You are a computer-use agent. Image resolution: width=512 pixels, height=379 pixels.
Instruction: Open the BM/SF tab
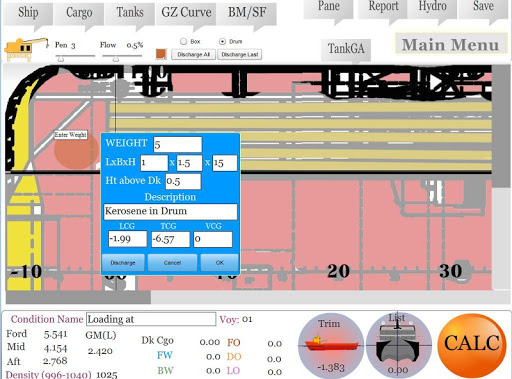click(247, 13)
